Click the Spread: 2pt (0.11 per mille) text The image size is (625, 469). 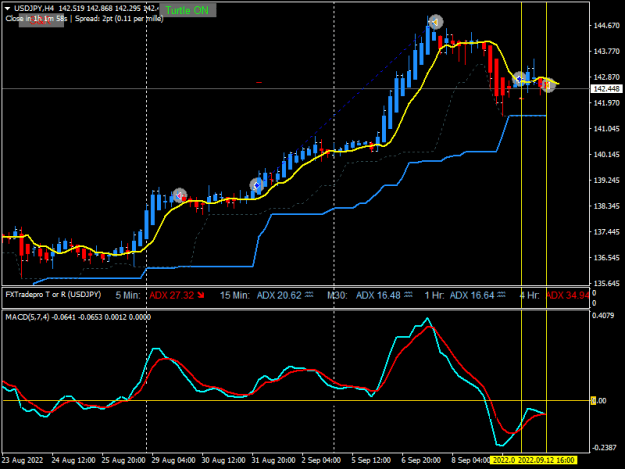(119, 19)
